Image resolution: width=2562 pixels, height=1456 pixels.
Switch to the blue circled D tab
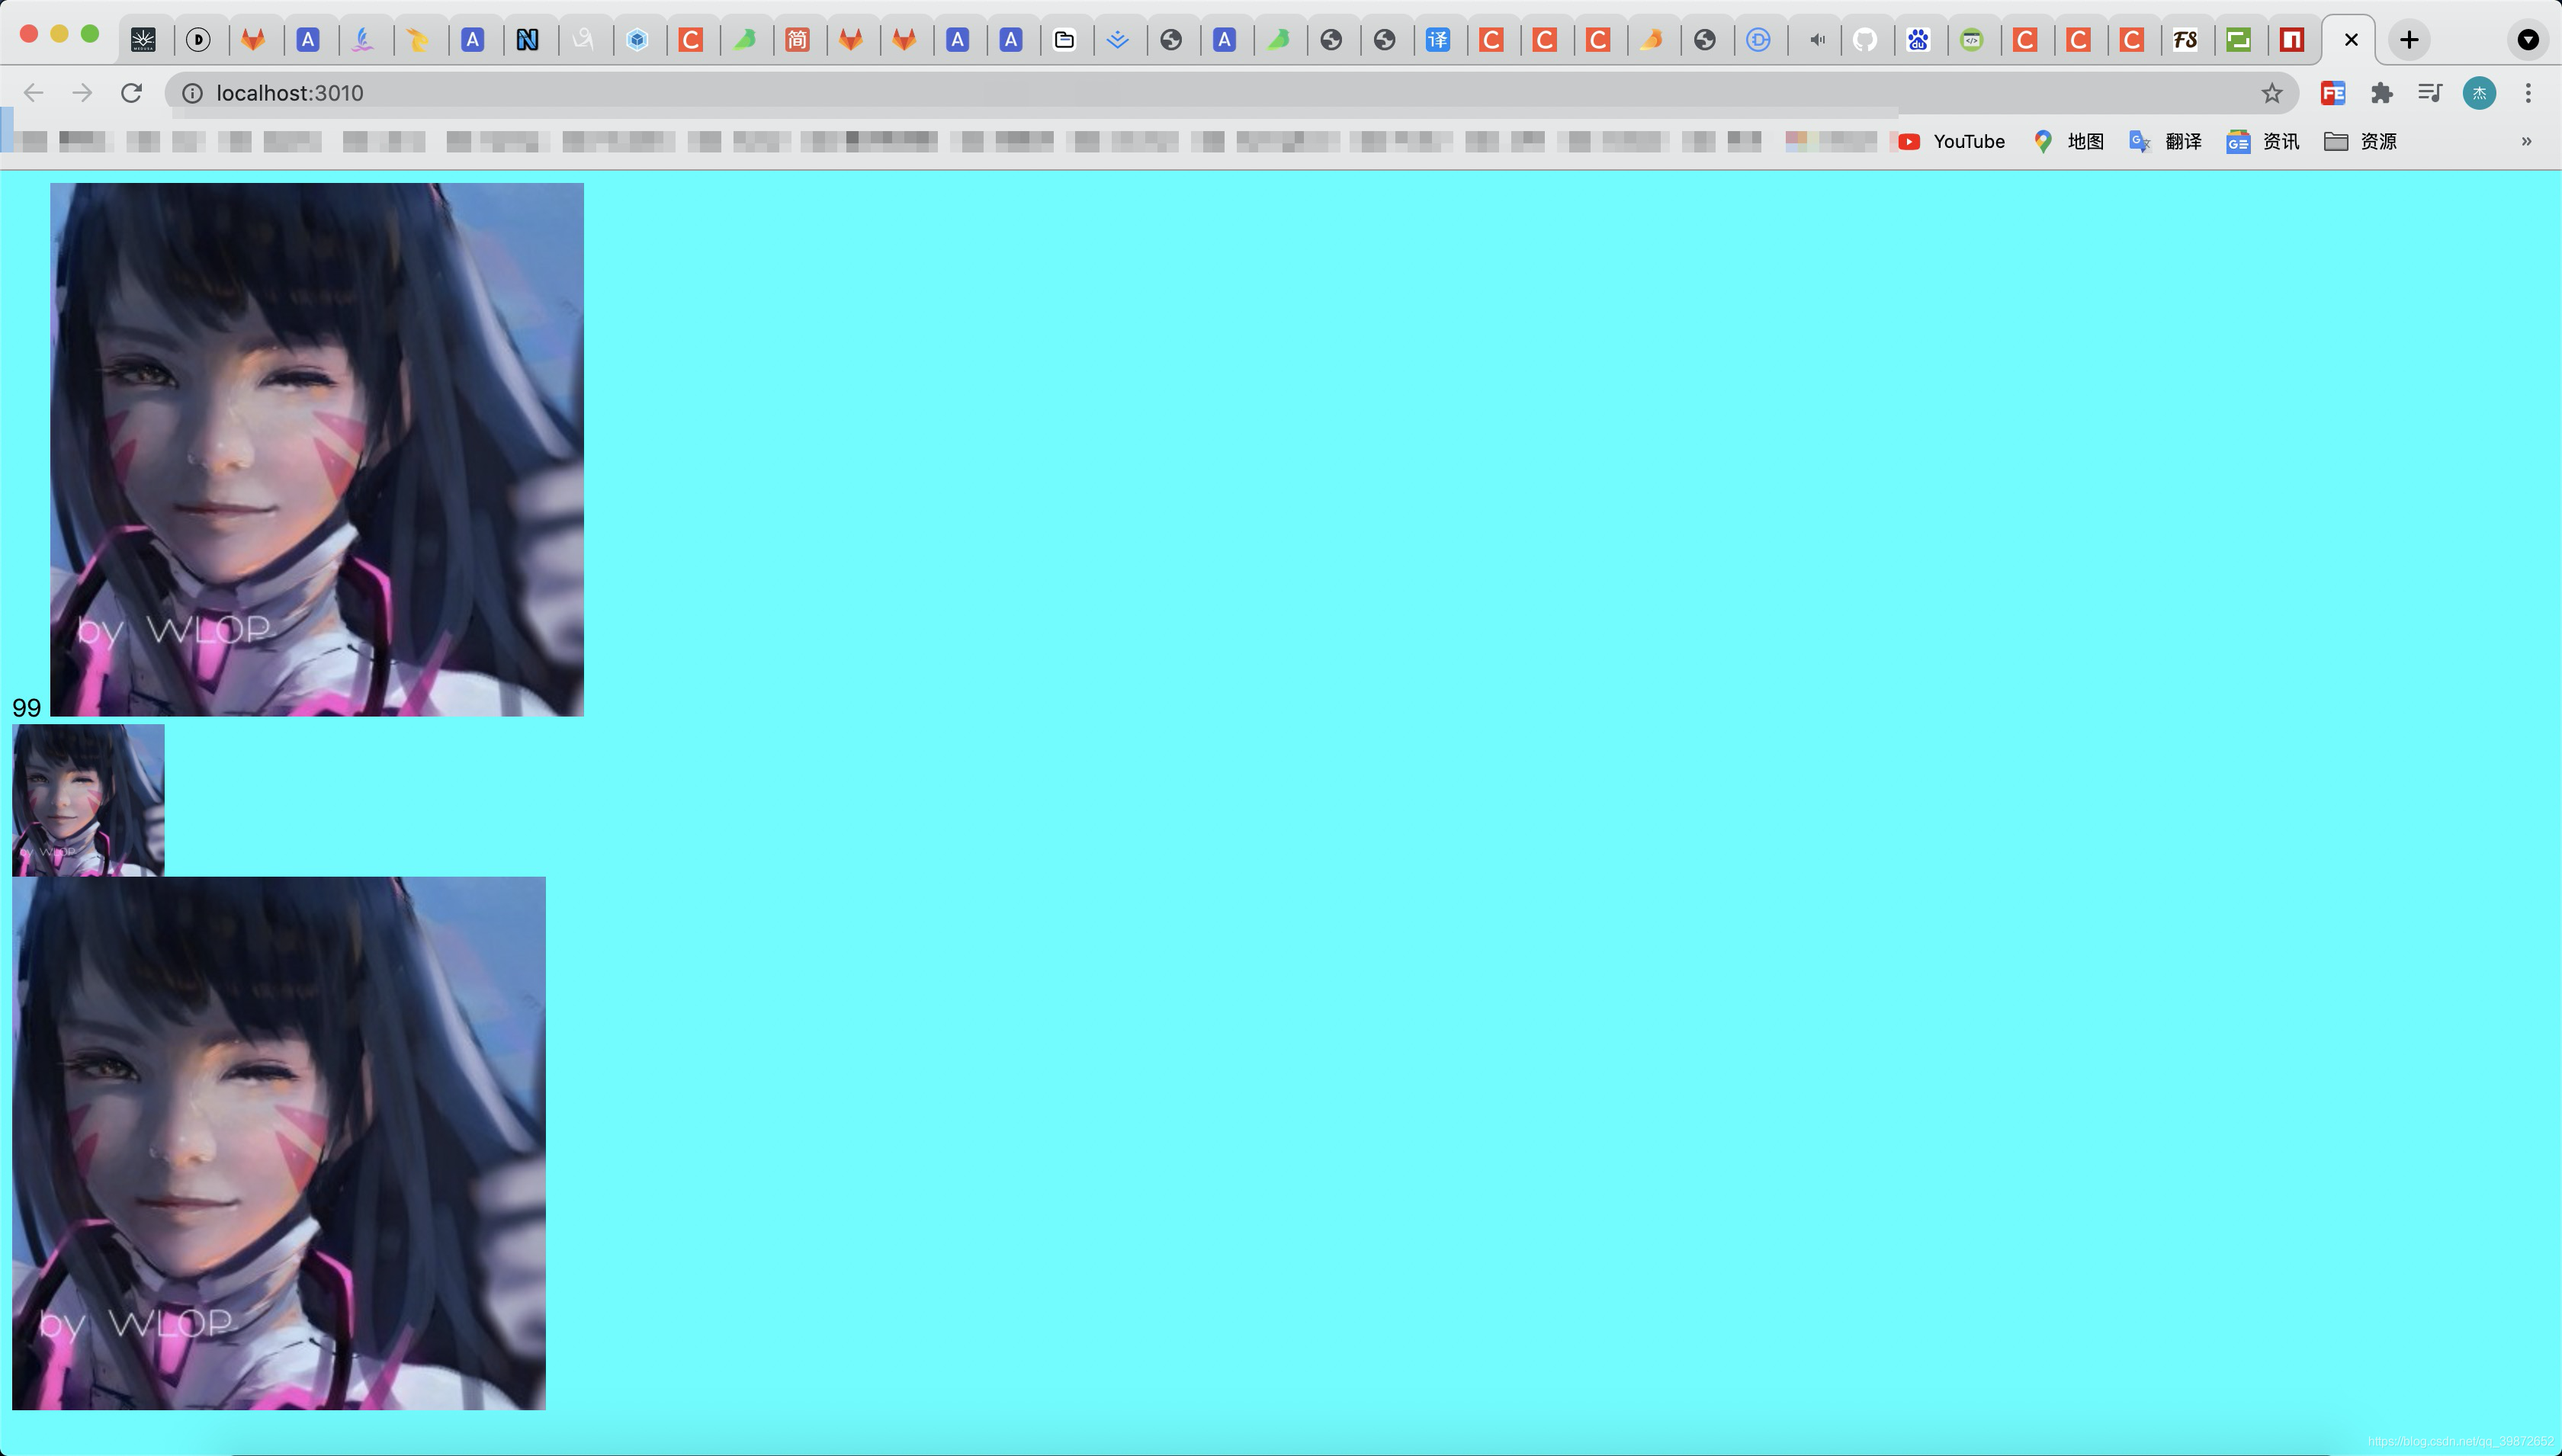pos(1758,40)
